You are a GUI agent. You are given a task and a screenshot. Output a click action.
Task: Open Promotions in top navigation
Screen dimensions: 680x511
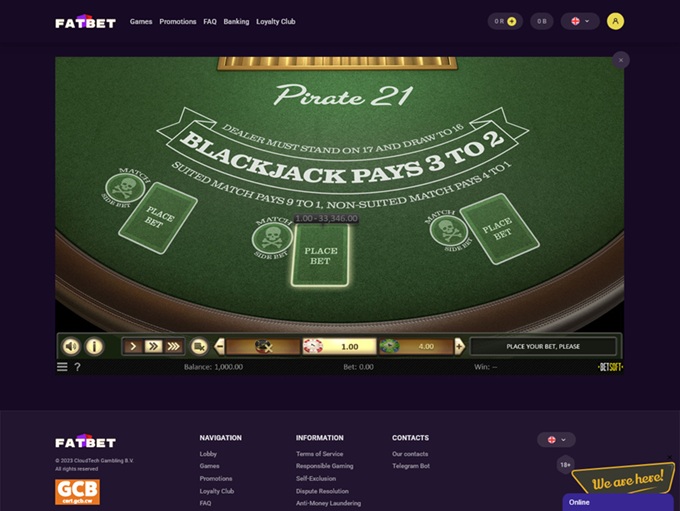pos(178,22)
